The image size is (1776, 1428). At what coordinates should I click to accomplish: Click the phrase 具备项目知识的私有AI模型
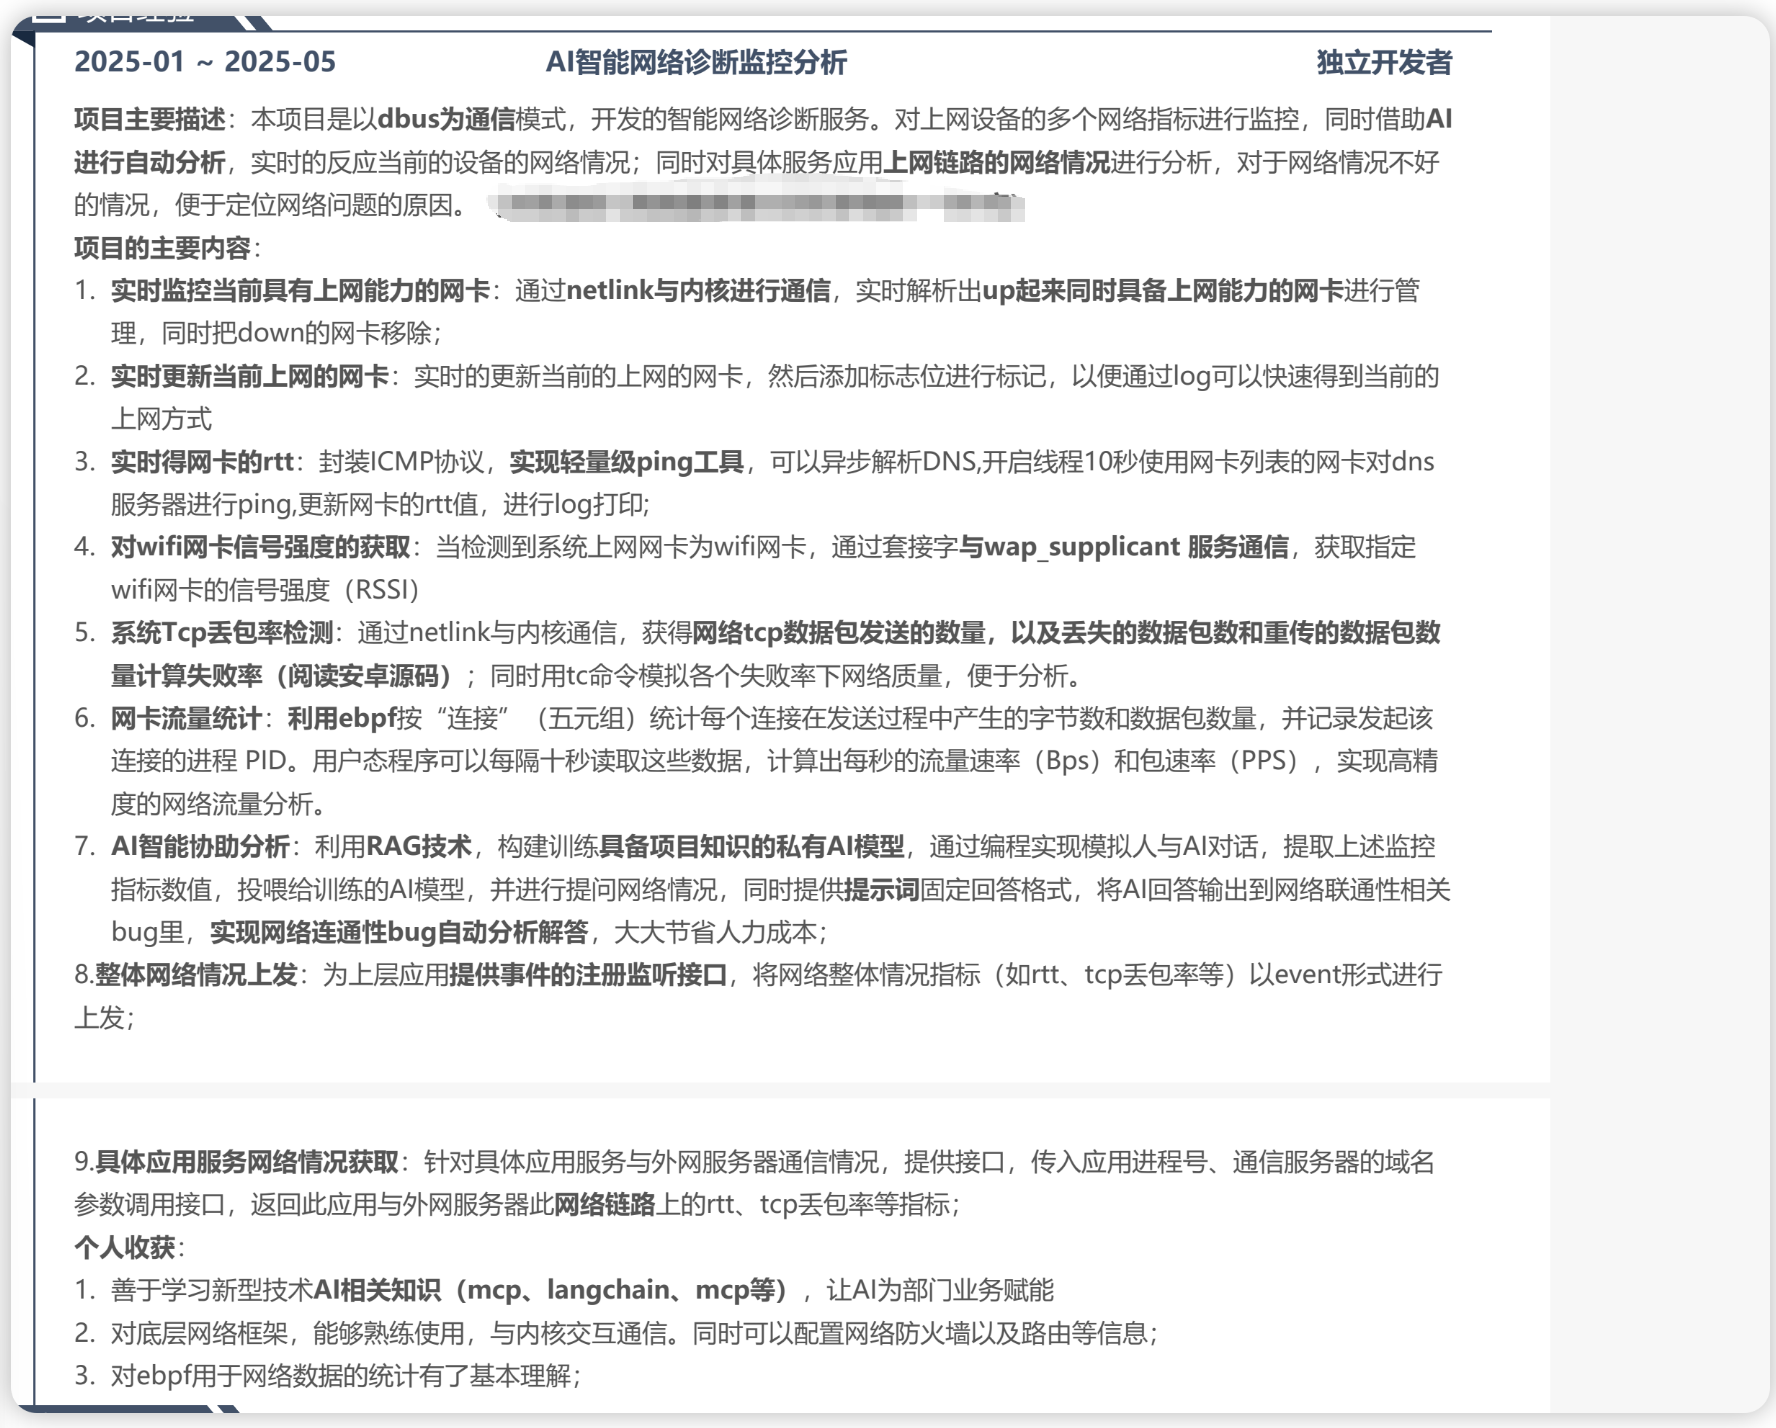tap(751, 847)
